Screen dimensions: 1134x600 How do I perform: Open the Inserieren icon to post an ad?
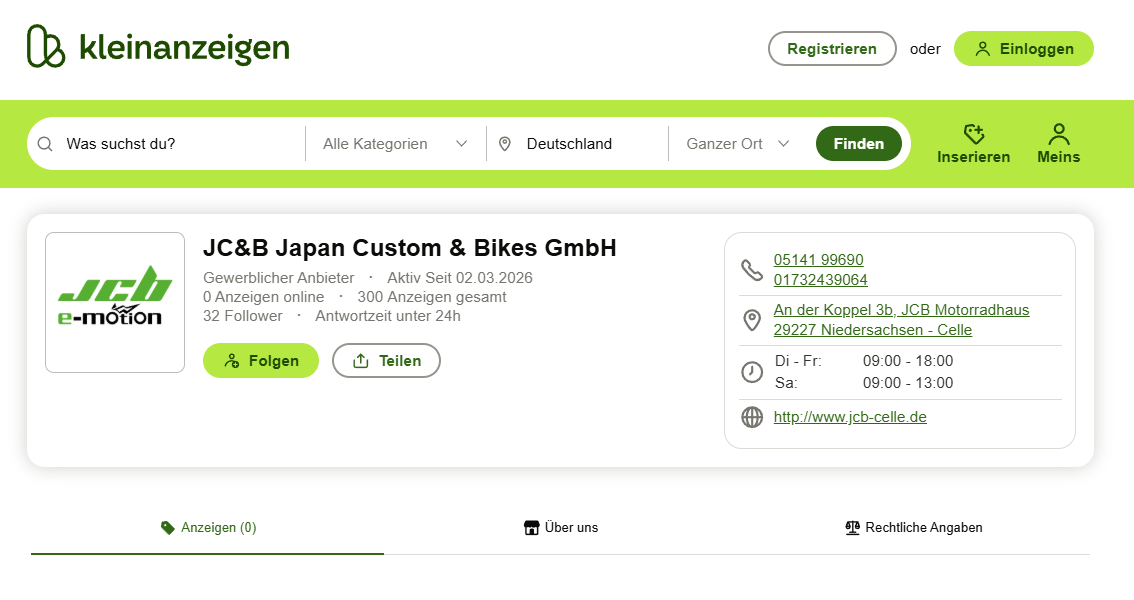[x=973, y=134]
